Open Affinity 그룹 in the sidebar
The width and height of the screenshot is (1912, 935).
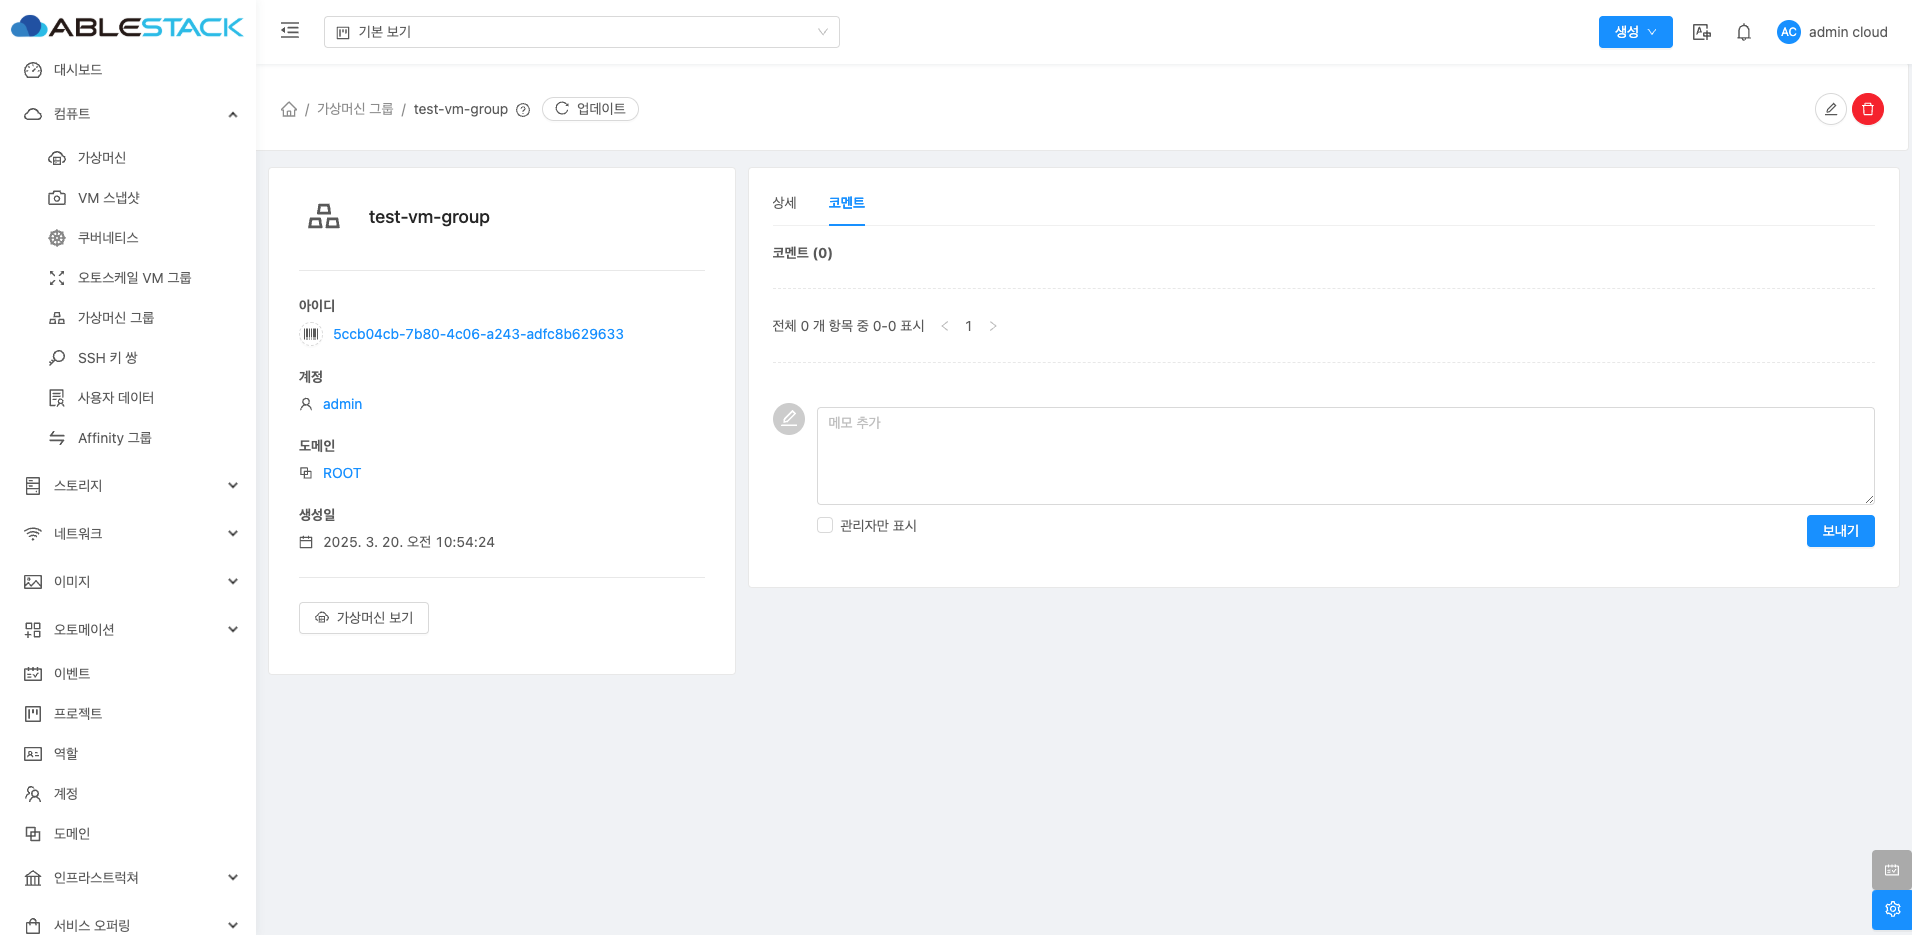(128, 438)
